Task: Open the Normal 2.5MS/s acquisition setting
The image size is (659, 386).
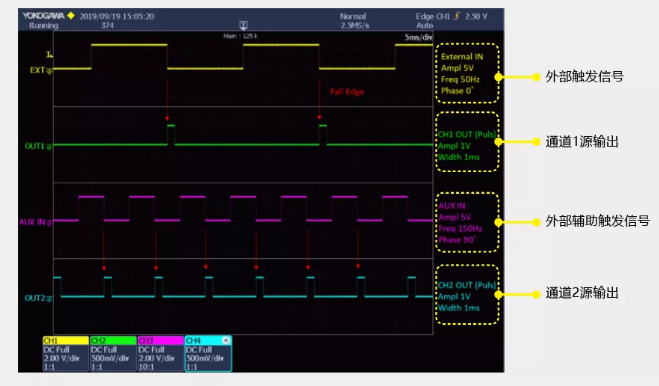Action: click(354, 21)
